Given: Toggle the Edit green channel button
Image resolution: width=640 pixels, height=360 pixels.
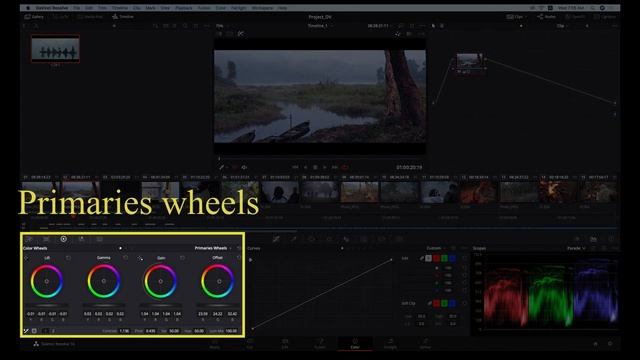Looking at the screenshot, I should tap(444, 258).
